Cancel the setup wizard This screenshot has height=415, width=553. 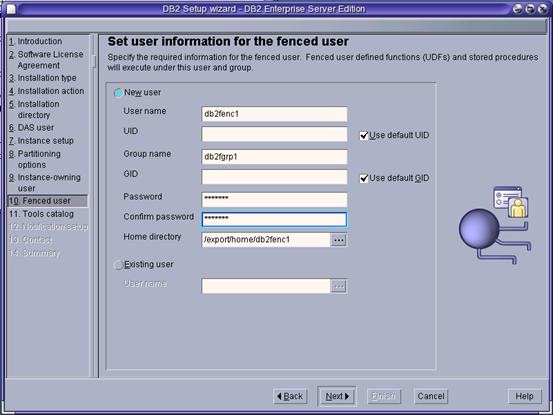click(431, 396)
